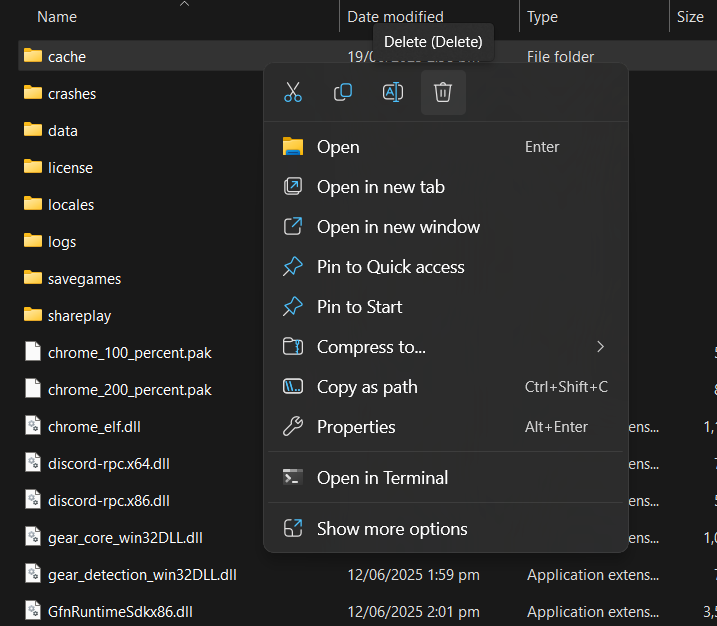
Task: Click the Delete trash can icon
Action: tap(443, 93)
